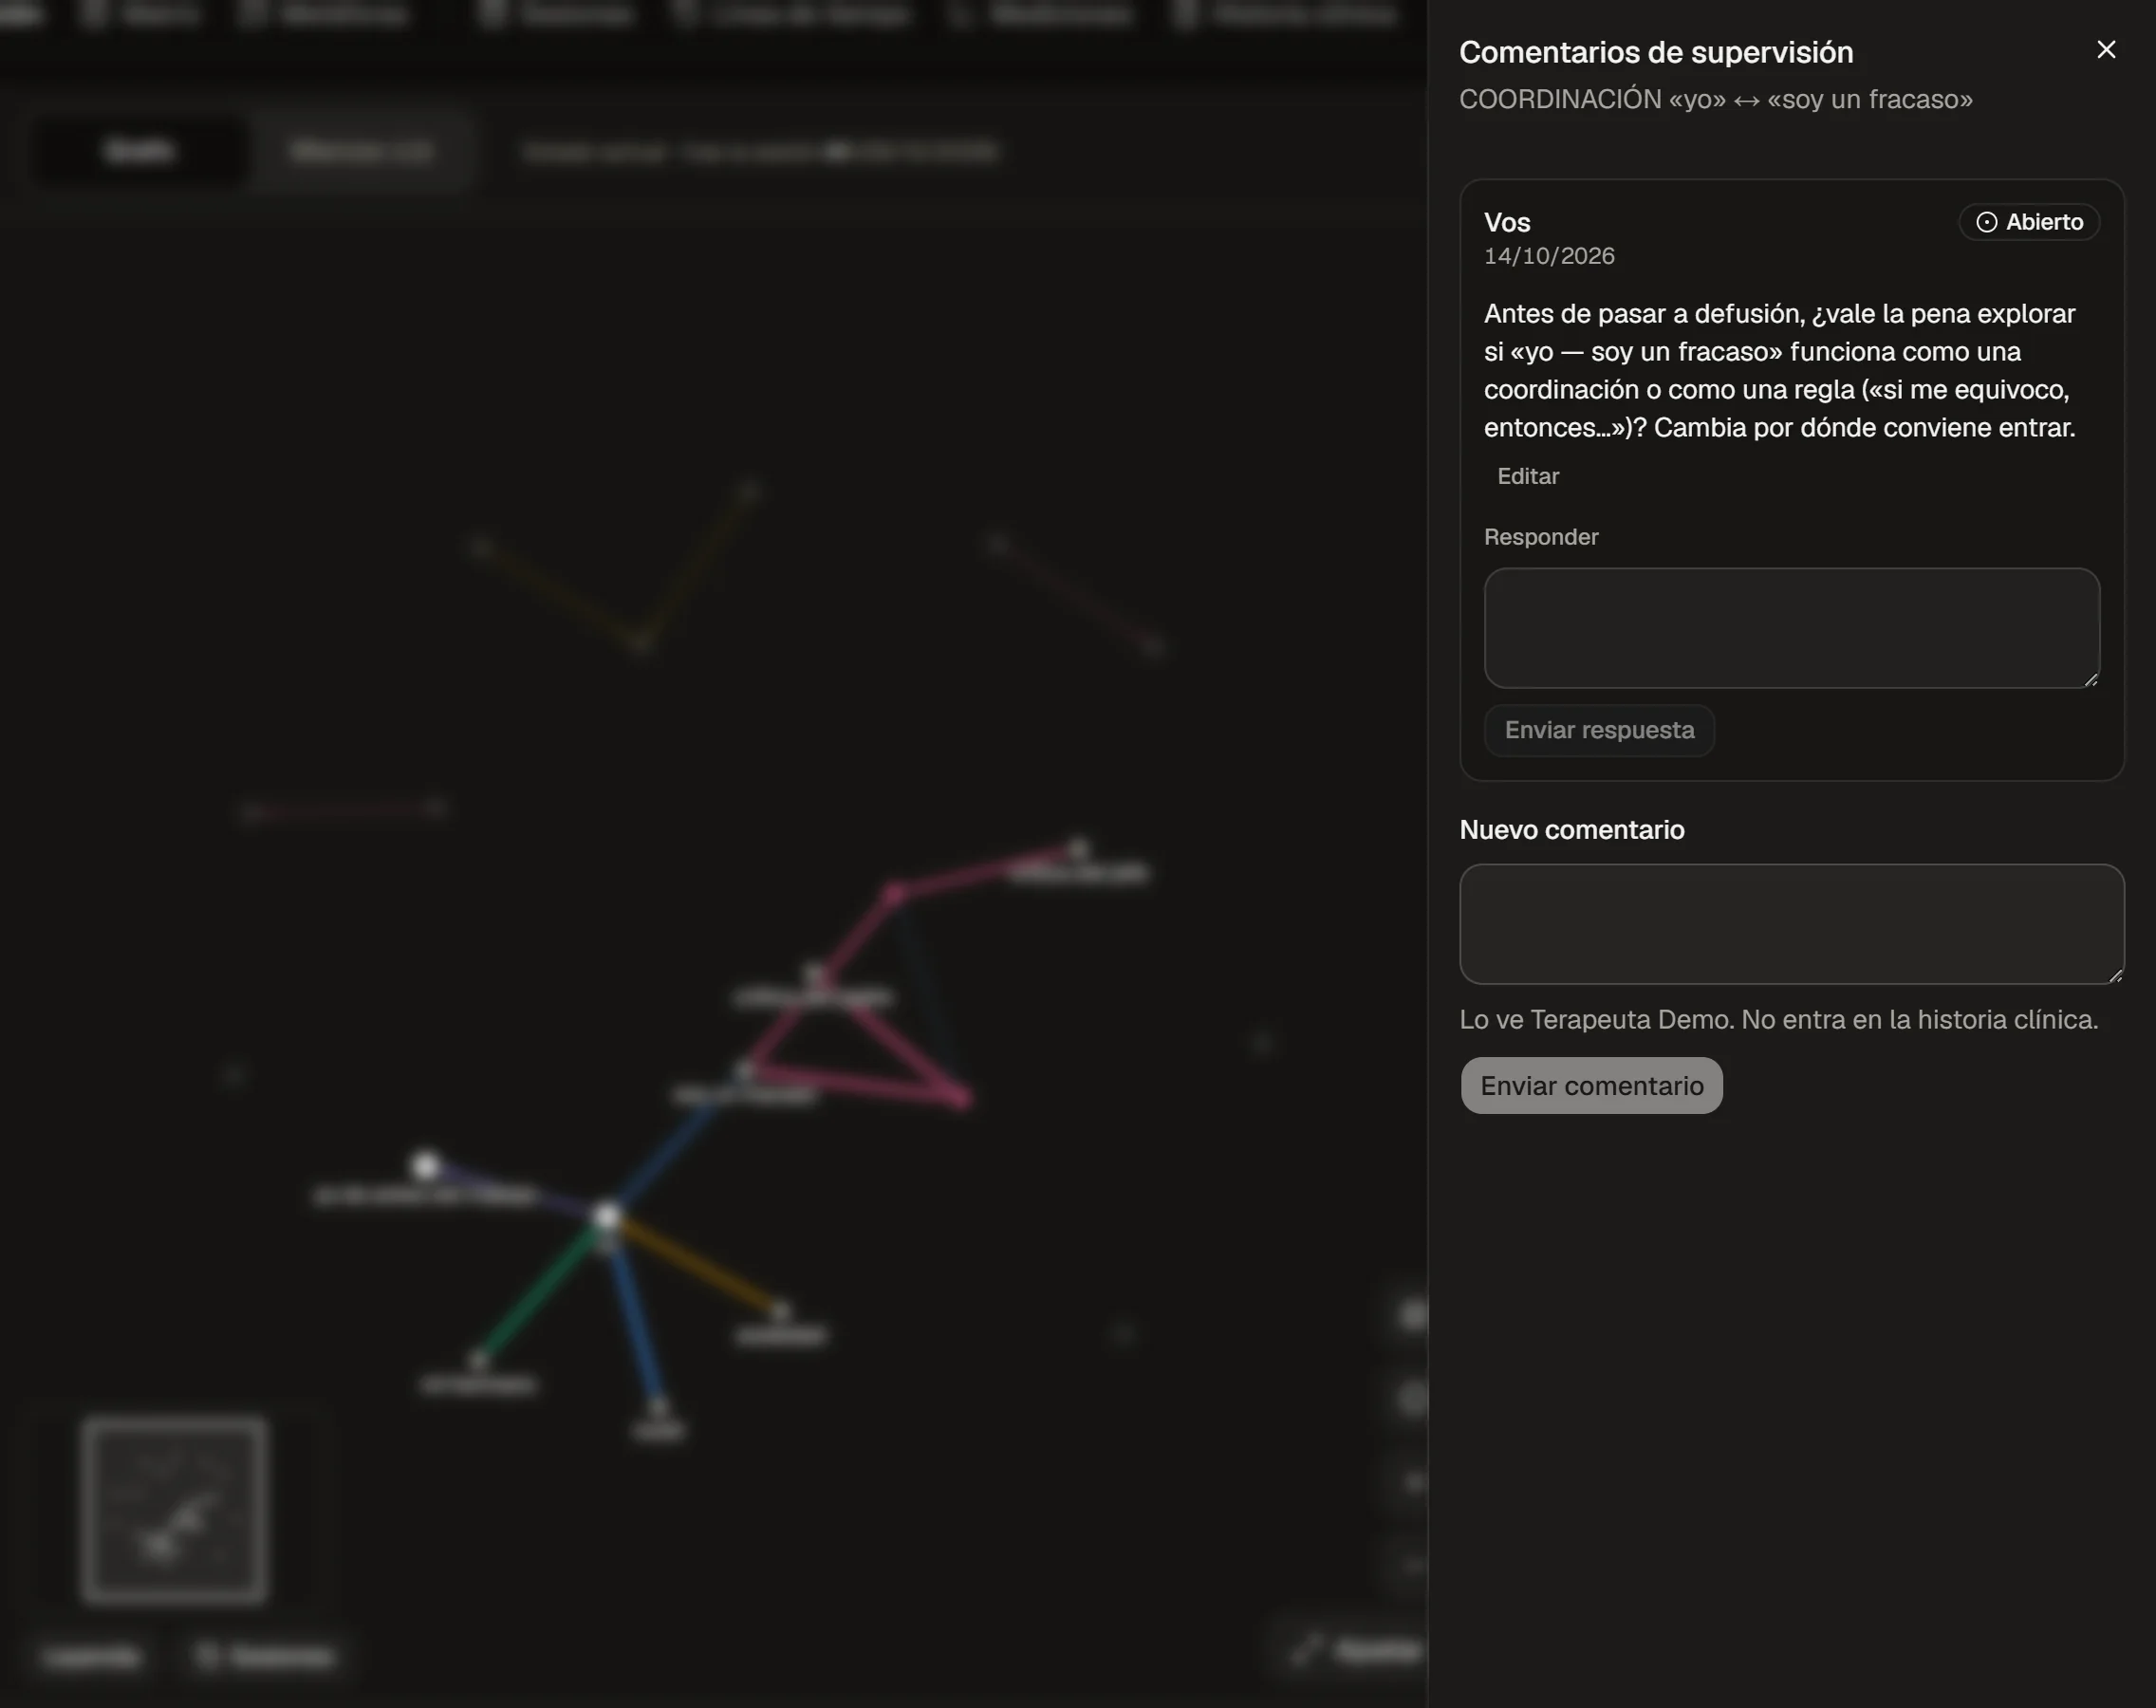The height and width of the screenshot is (1708, 2156).
Task: Focus the Responder reply text box
Action: (x=1792, y=628)
